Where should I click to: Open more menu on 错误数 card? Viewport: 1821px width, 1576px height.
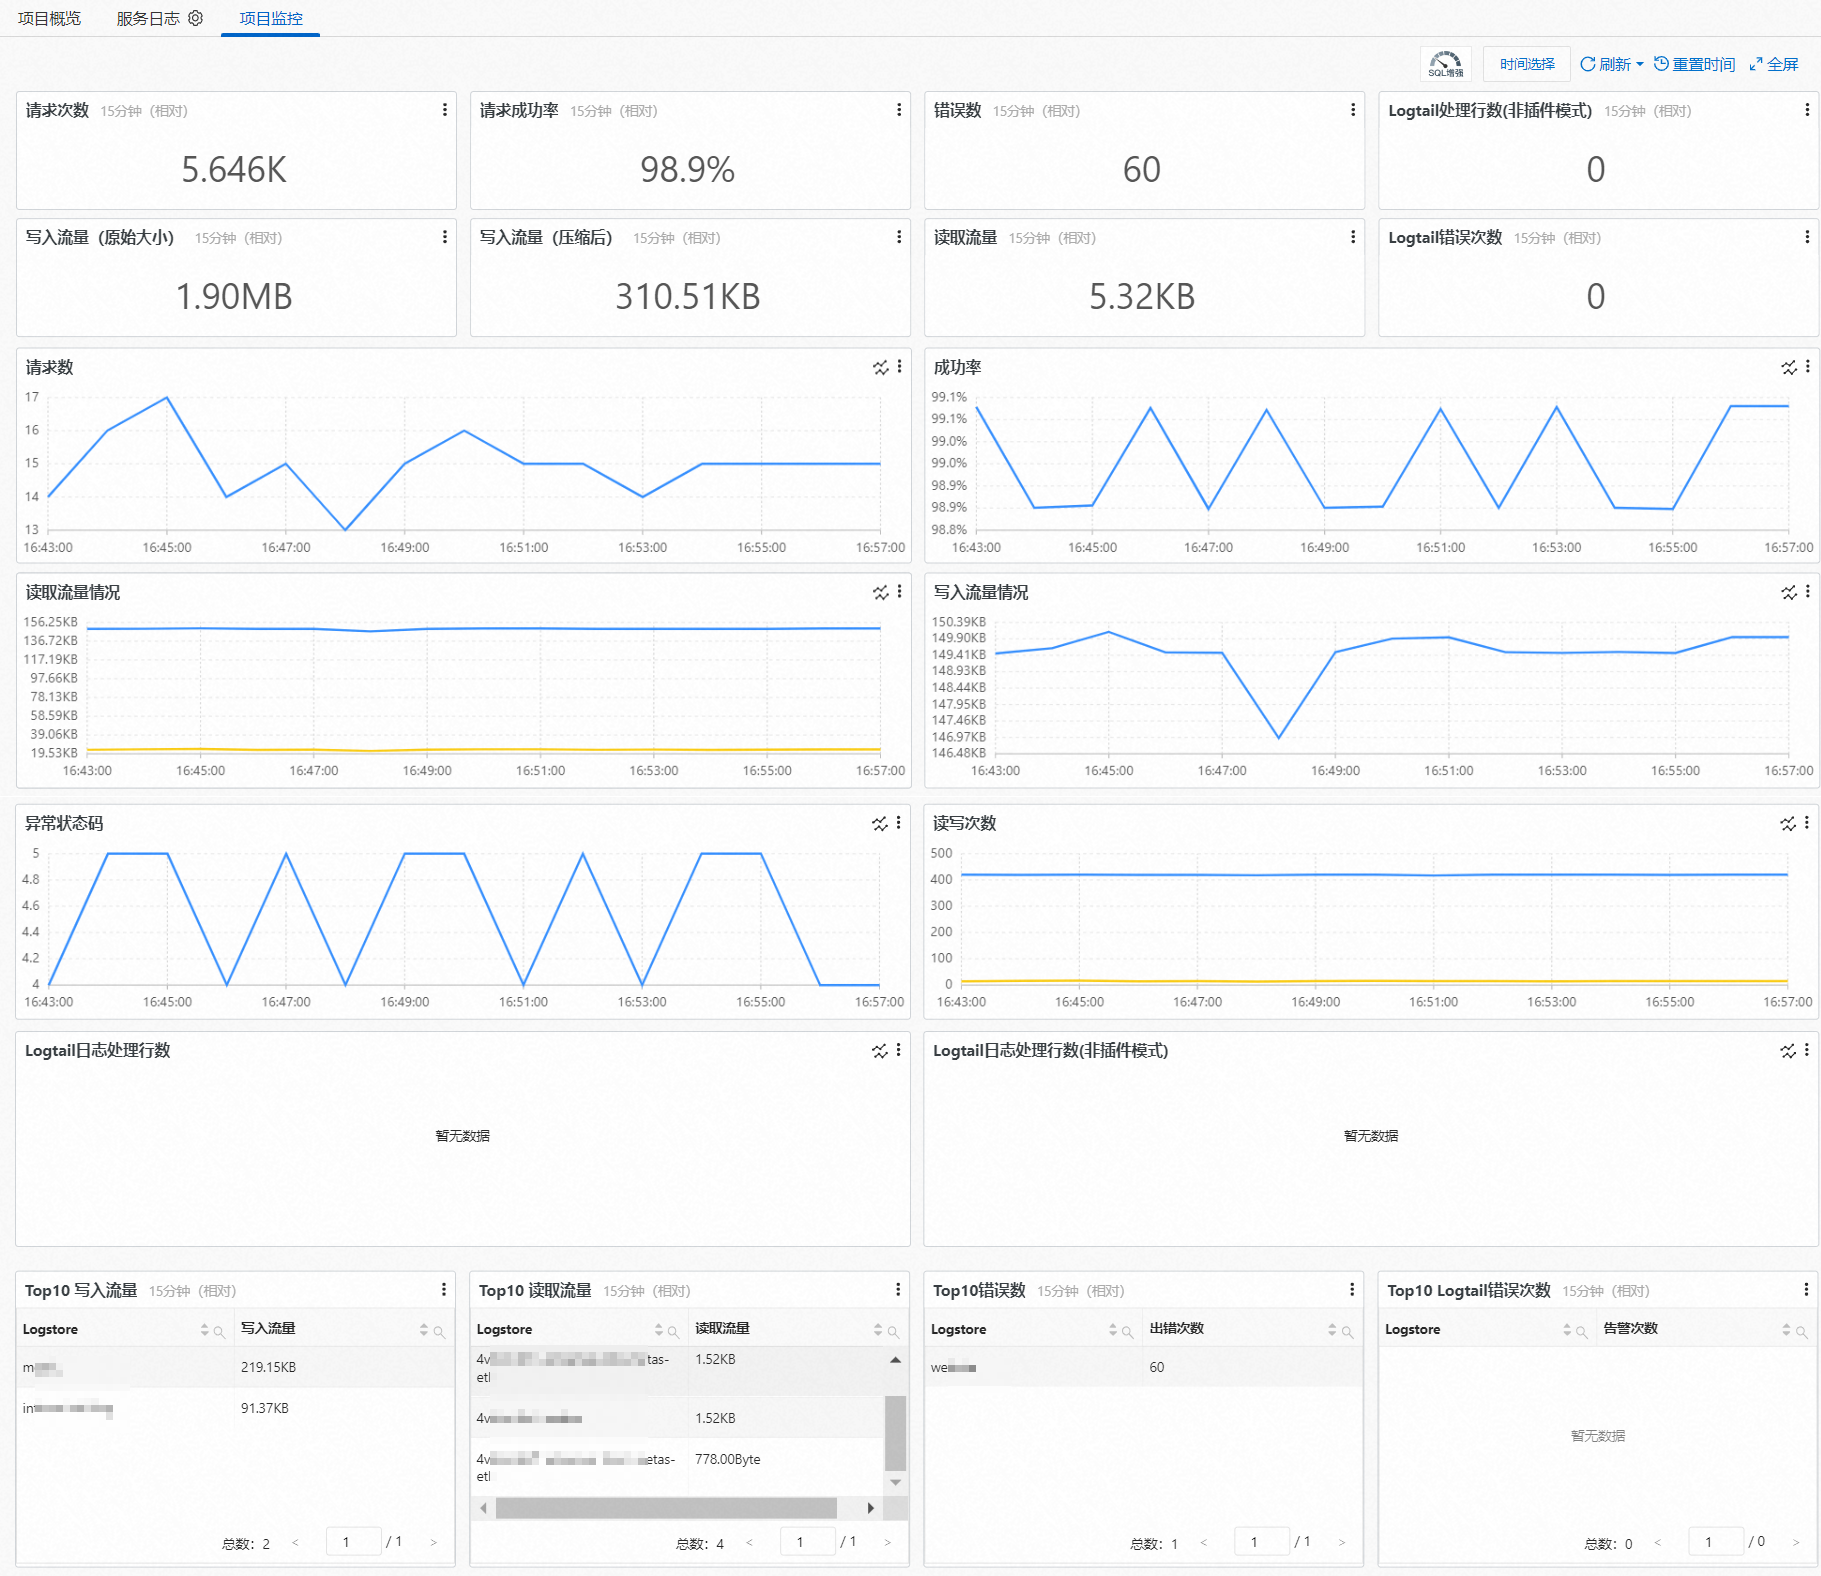pyautogui.click(x=1353, y=110)
